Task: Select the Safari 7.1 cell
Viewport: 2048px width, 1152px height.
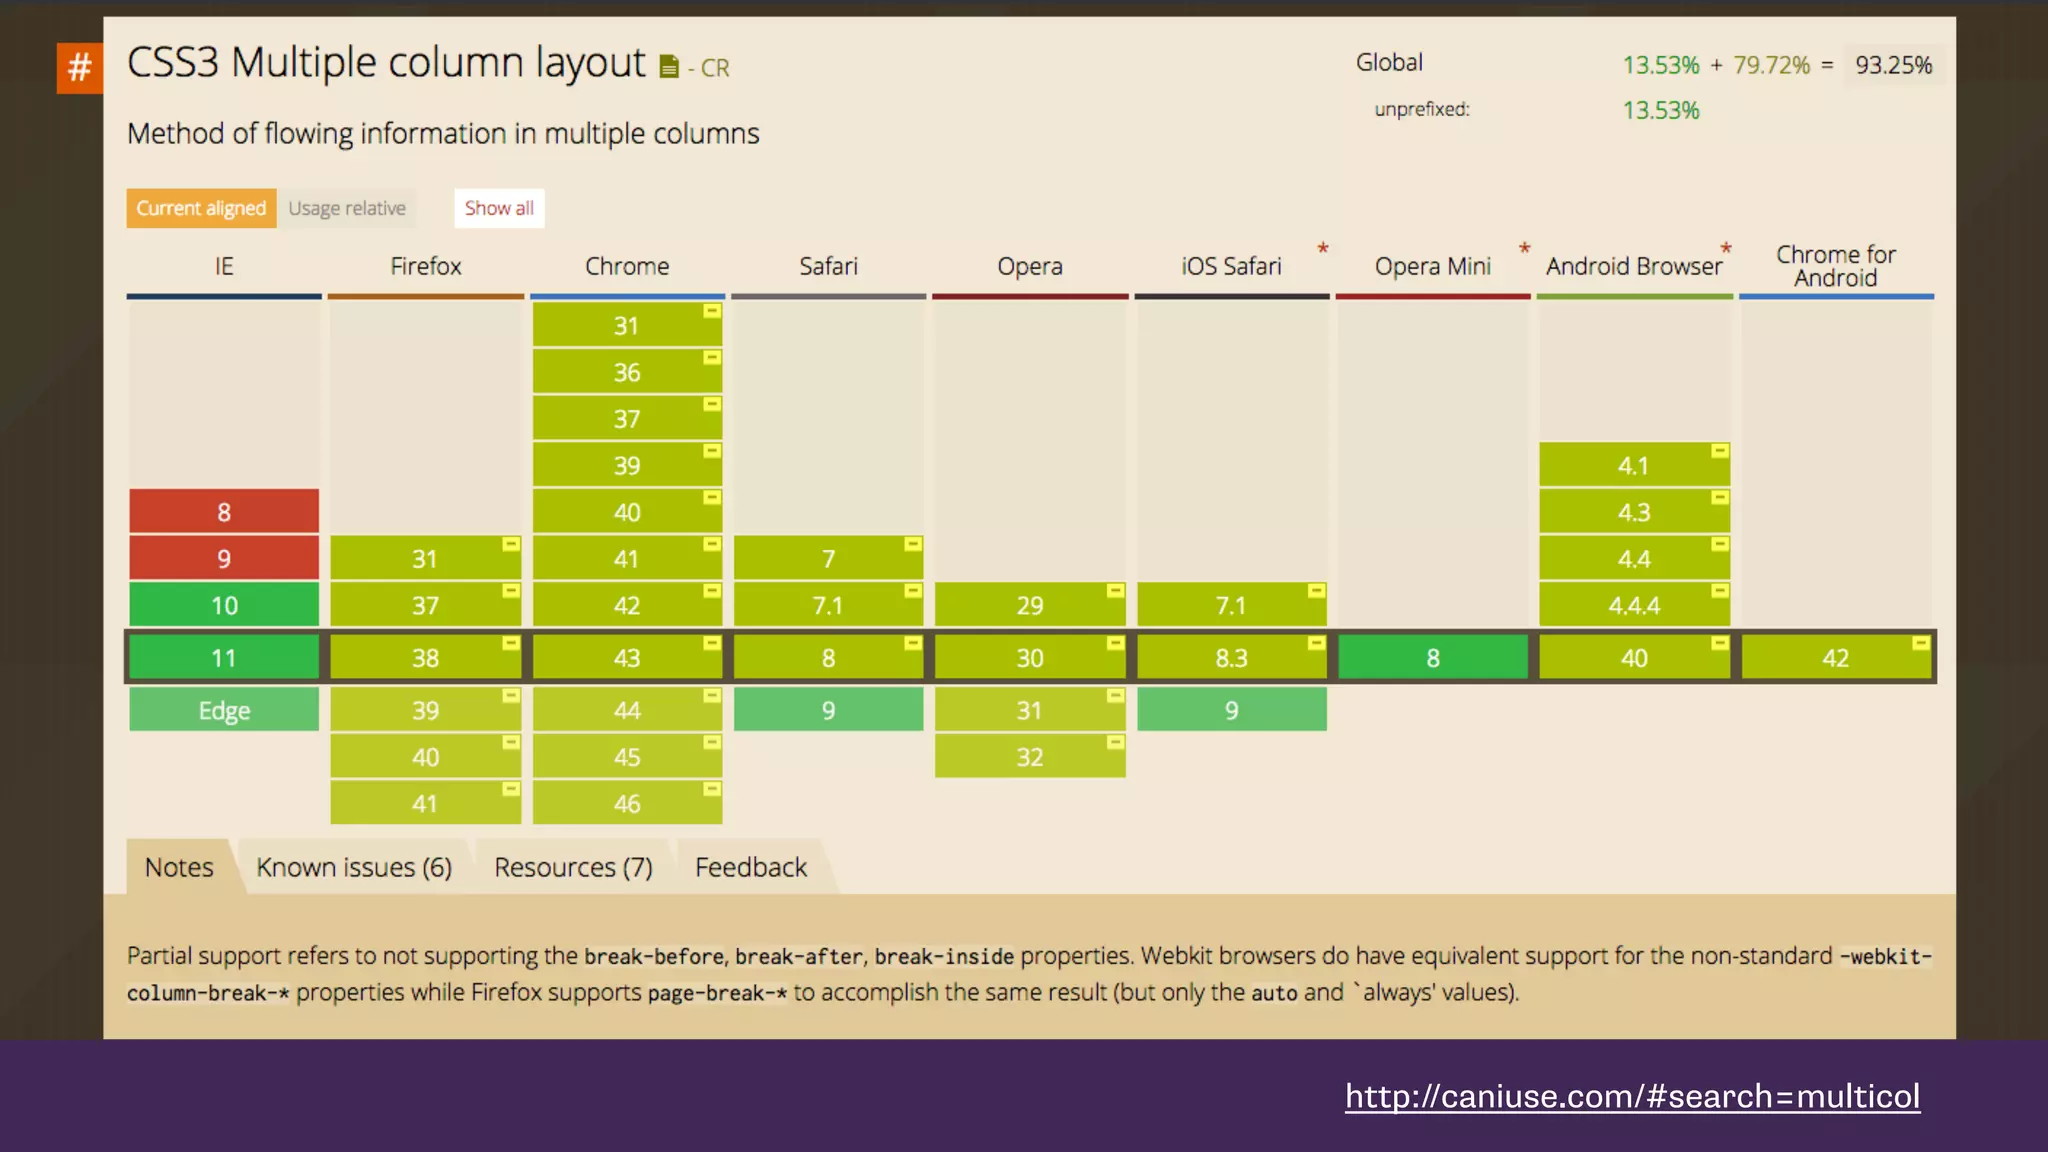Action: click(x=828, y=605)
